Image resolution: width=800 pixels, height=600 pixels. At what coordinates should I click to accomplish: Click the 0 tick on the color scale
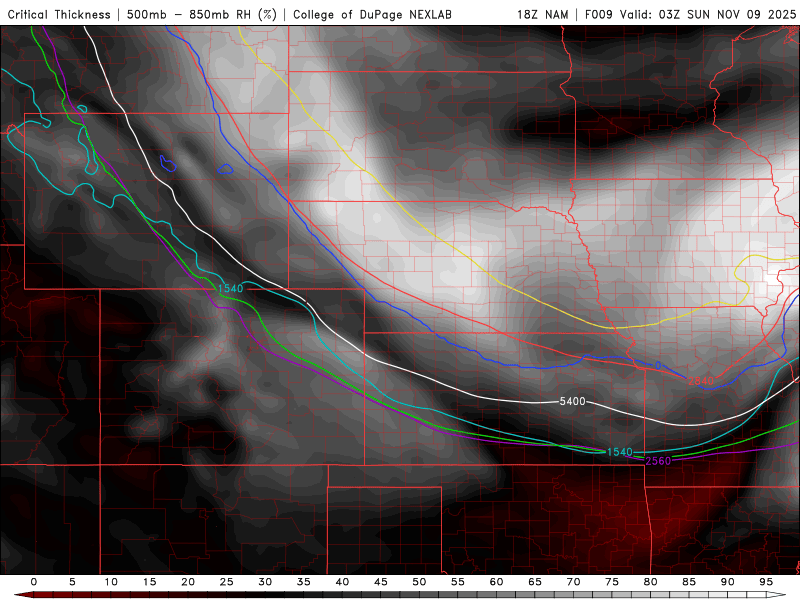click(x=34, y=582)
